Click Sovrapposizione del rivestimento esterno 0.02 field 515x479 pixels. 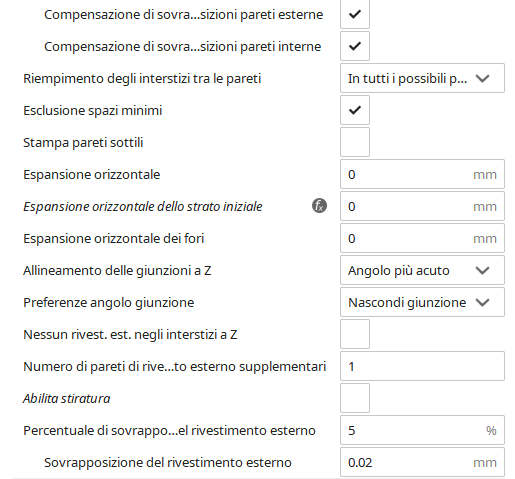(x=422, y=462)
